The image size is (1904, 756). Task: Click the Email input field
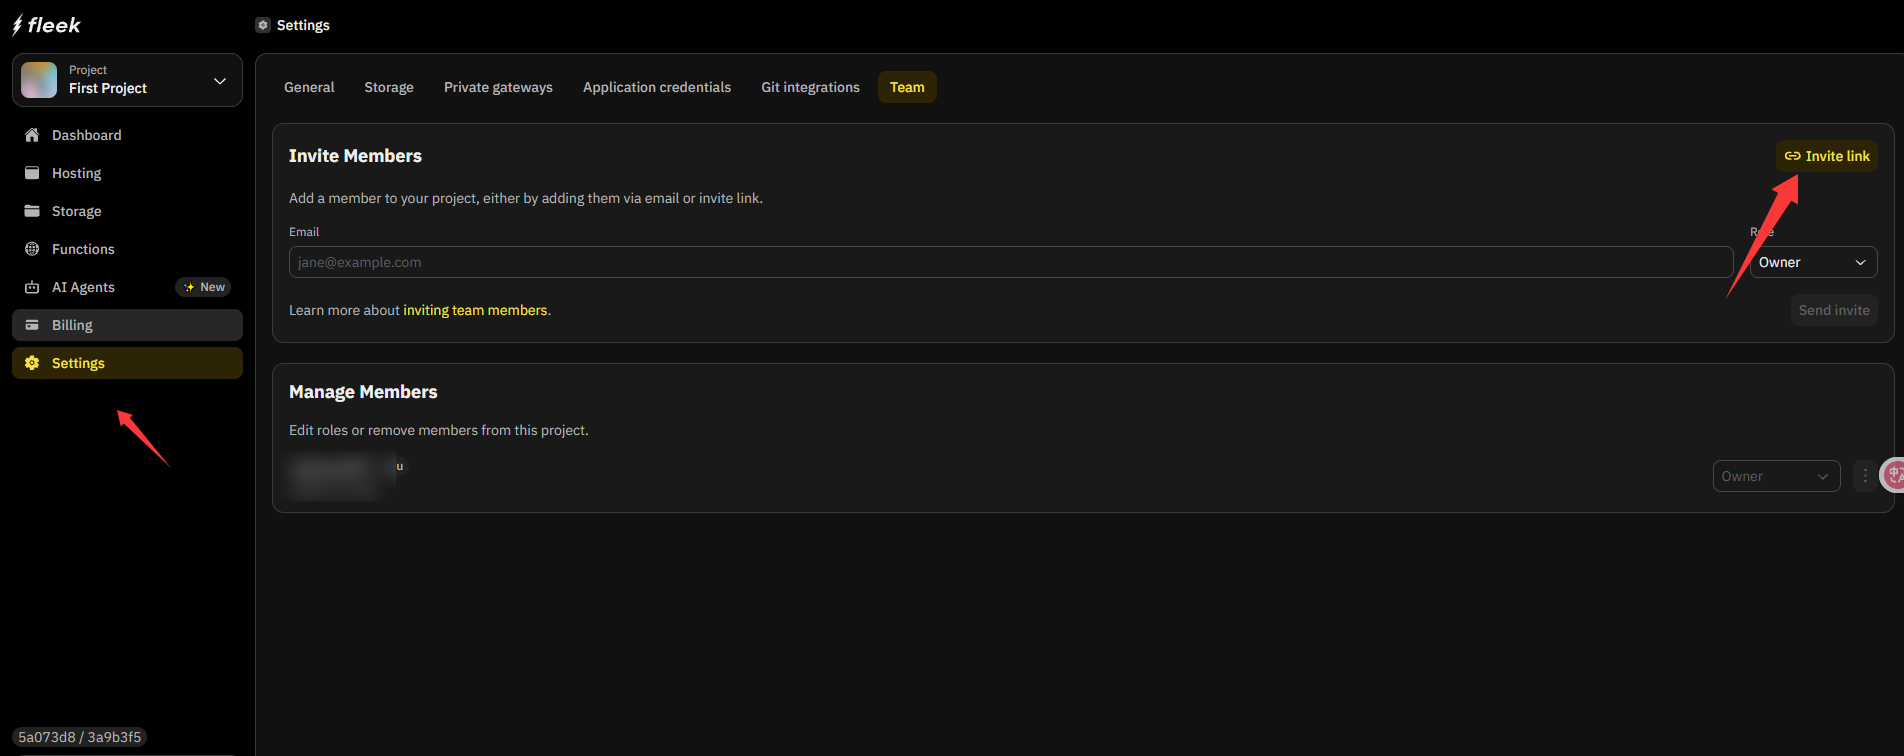tap(1010, 262)
